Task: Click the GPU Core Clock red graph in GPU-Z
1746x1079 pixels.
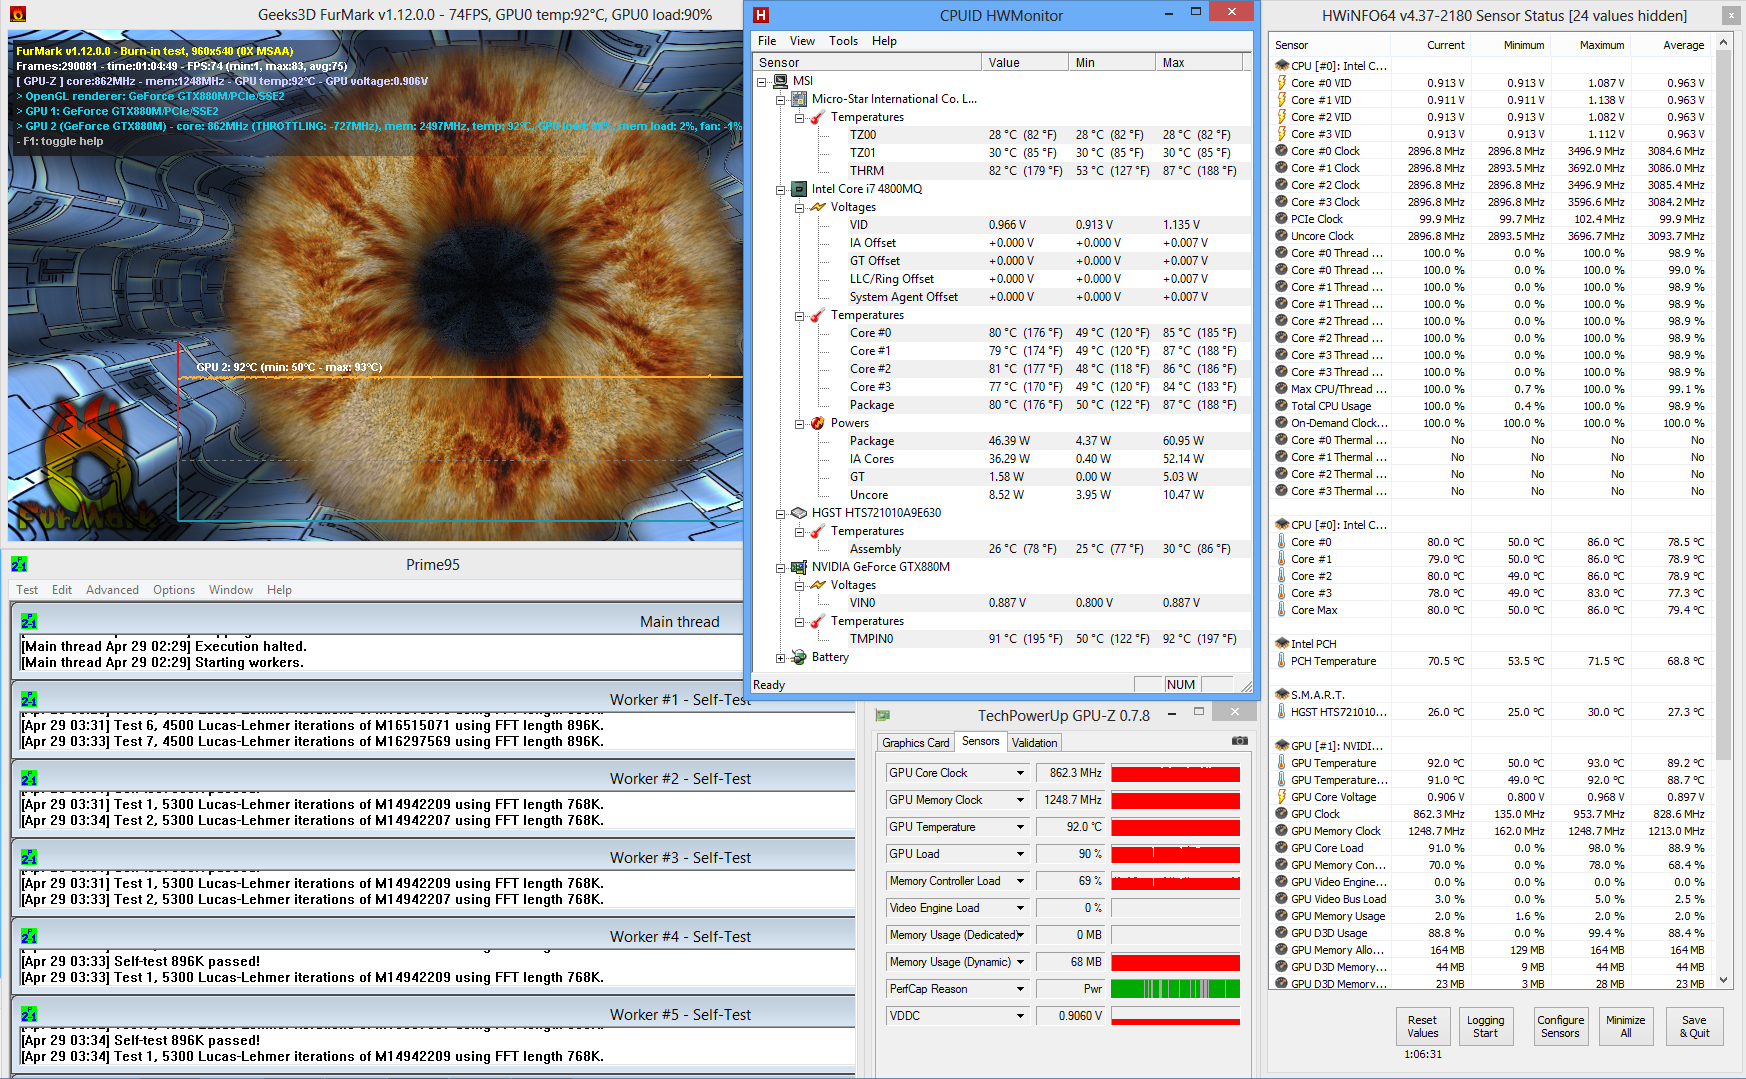Action: click(x=1176, y=773)
